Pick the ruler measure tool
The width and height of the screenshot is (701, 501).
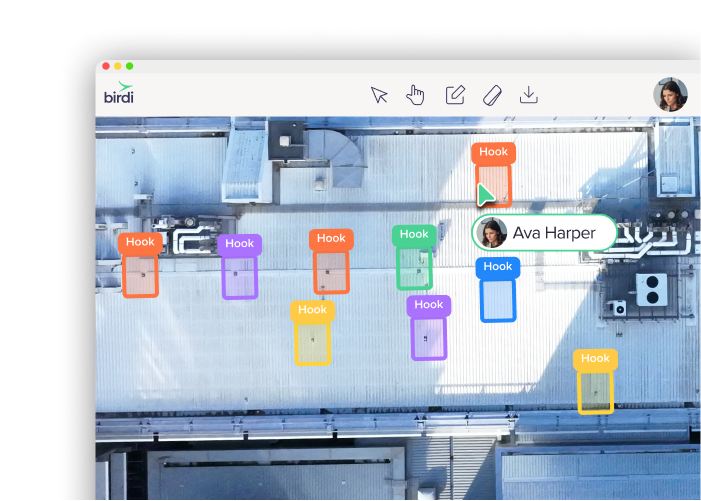pyautogui.click(x=492, y=95)
